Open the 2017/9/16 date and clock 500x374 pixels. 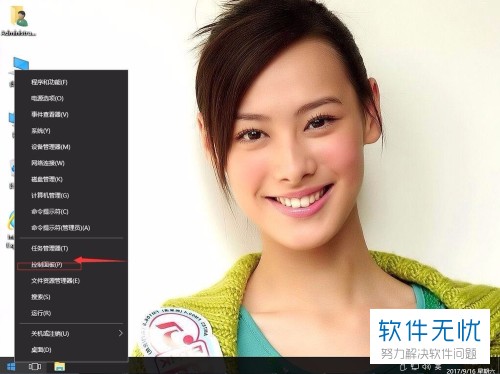coord(471,371)
